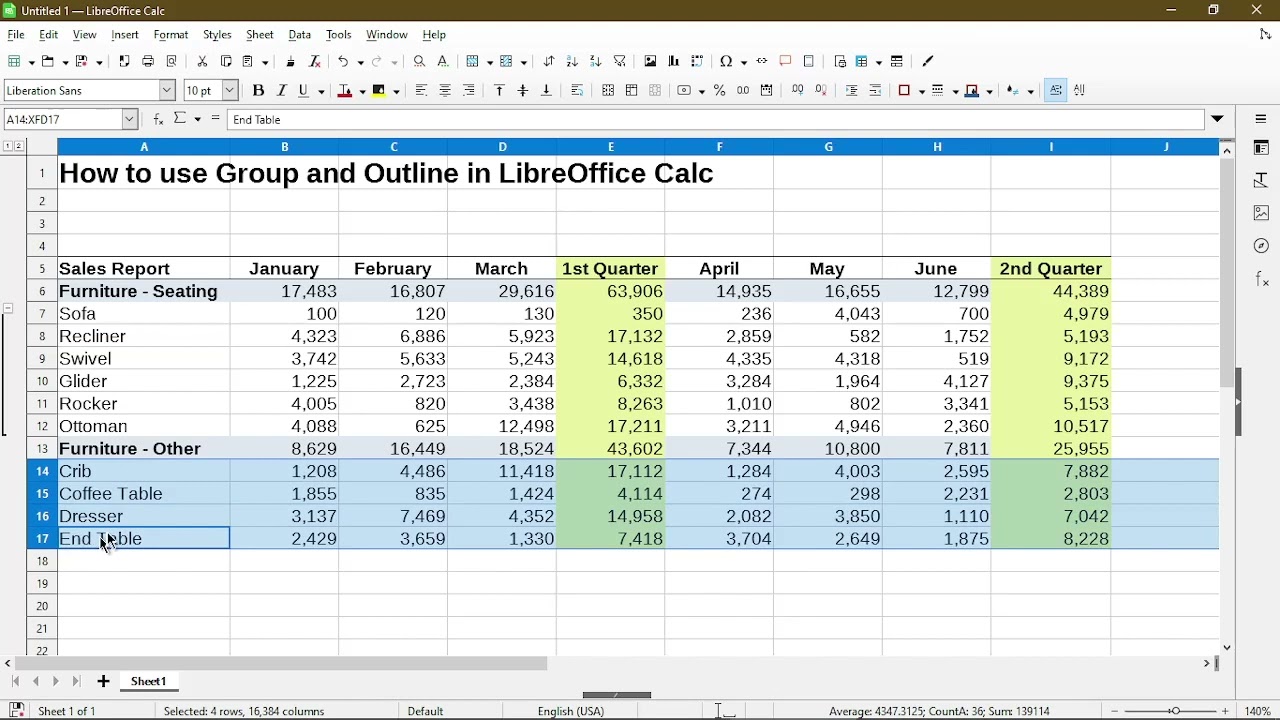Open Find and Replace magnifier icon
The height and width of the screenshot is (720, 1280).
click(x=420, y=62)
